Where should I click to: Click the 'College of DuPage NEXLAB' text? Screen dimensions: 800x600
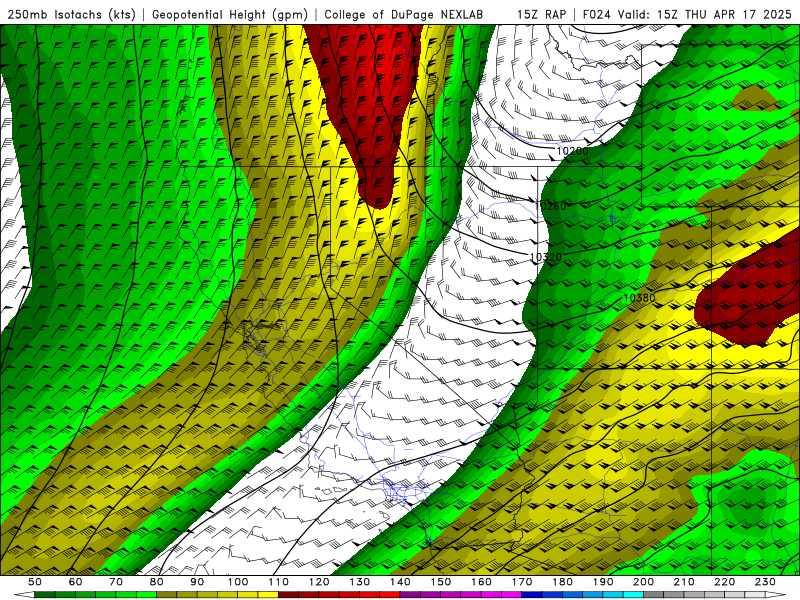pyautogui.click(x=404, y=14)
